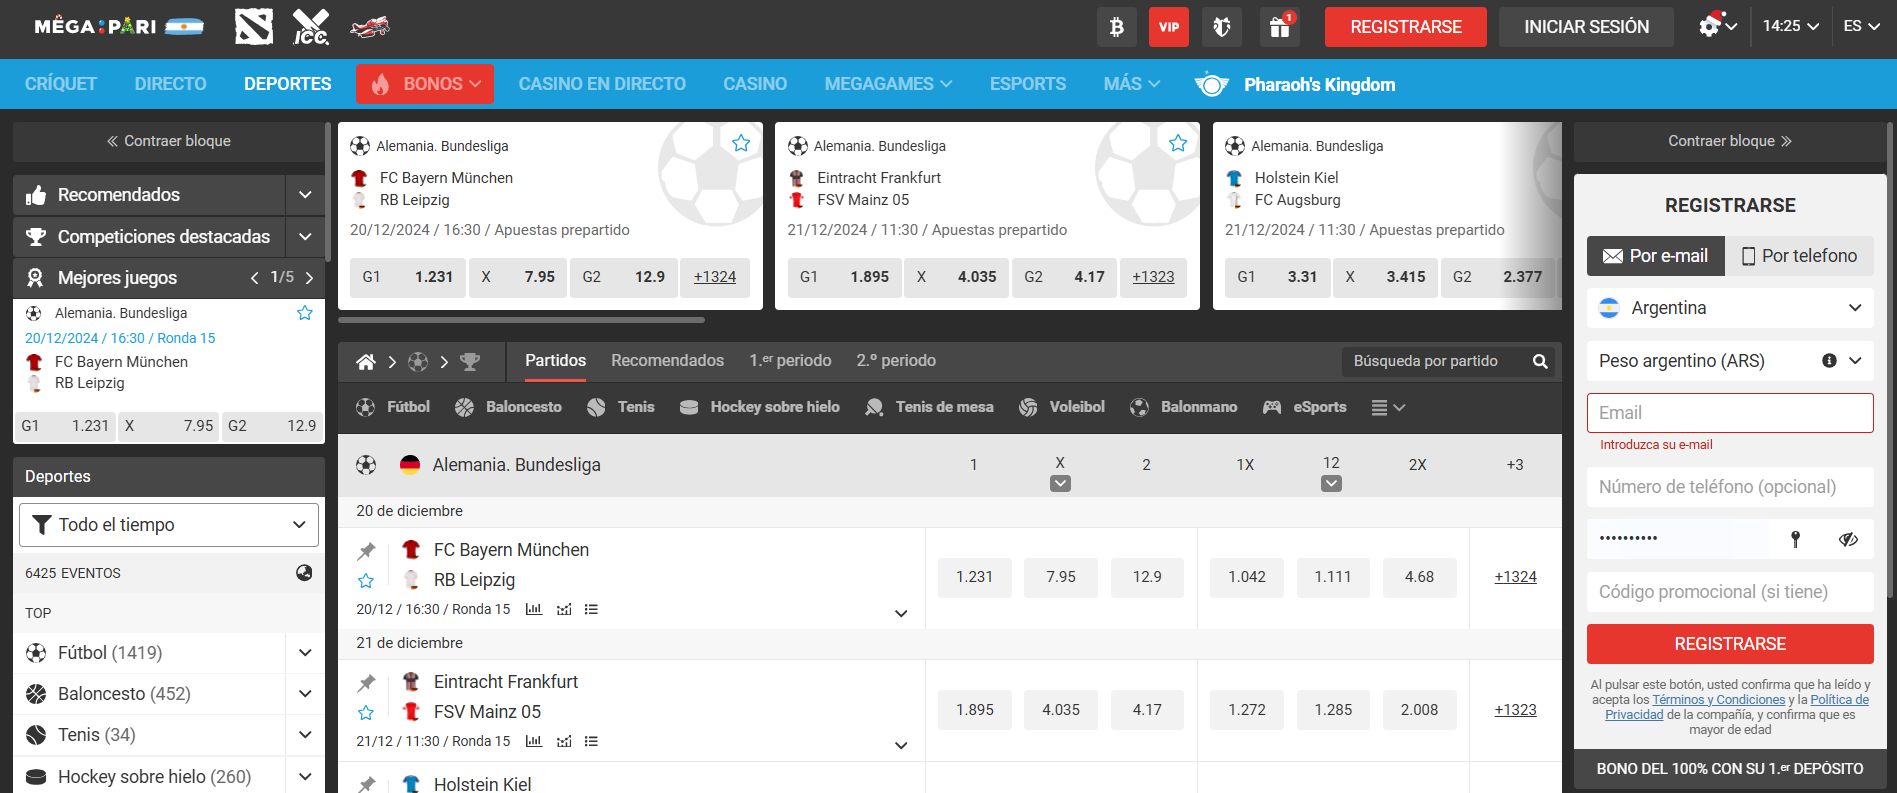
Task: Open the VIP cashback icon
Action: click(1168, 27)
